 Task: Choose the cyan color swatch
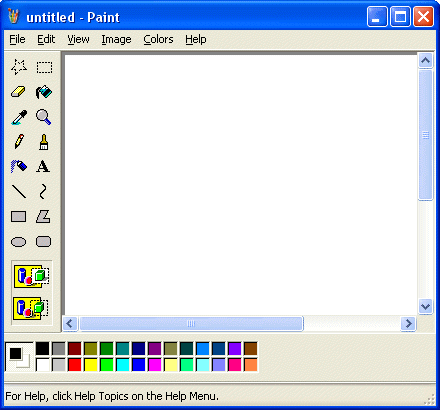[x=123, y=365]
